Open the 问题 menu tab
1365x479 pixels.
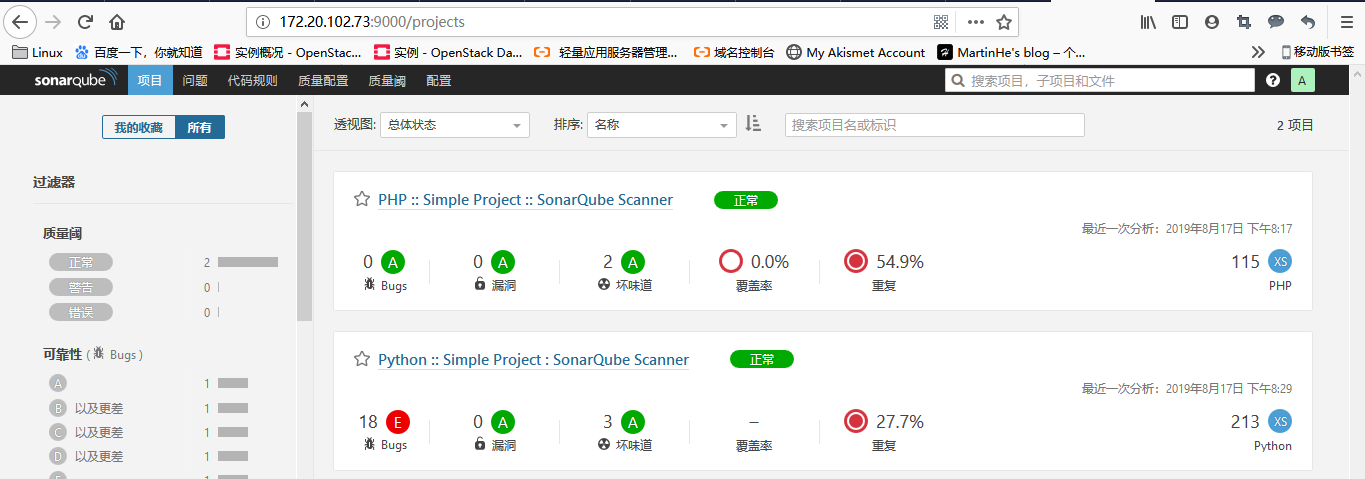click(x=195, y=81)
